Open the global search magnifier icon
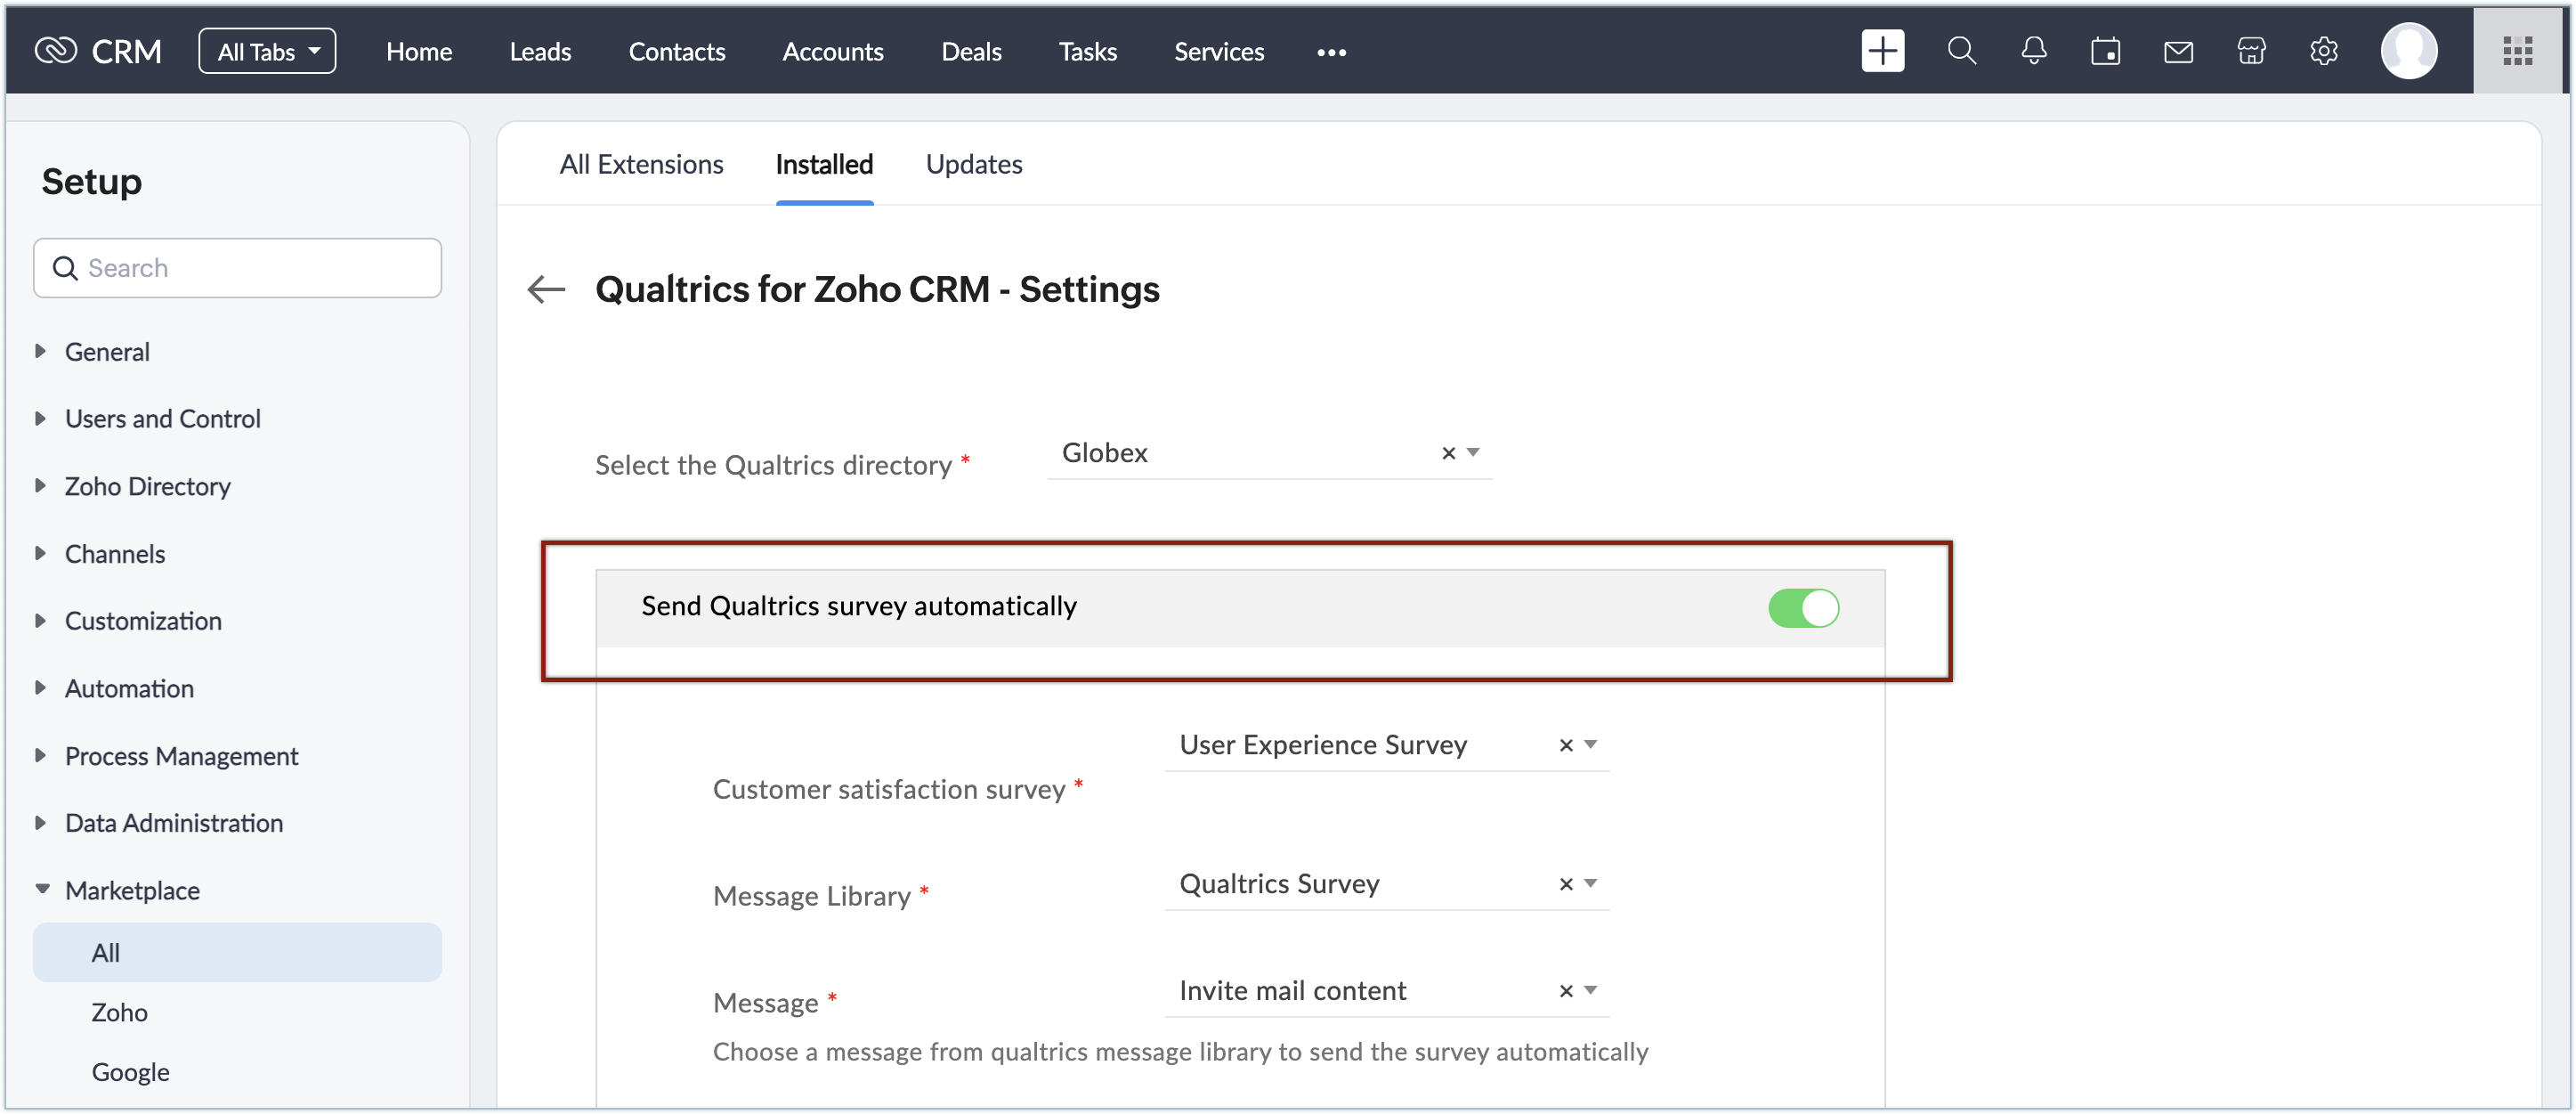Image resolution: width=2576 pixels, height=1114 pixels. pos(1961,51)
